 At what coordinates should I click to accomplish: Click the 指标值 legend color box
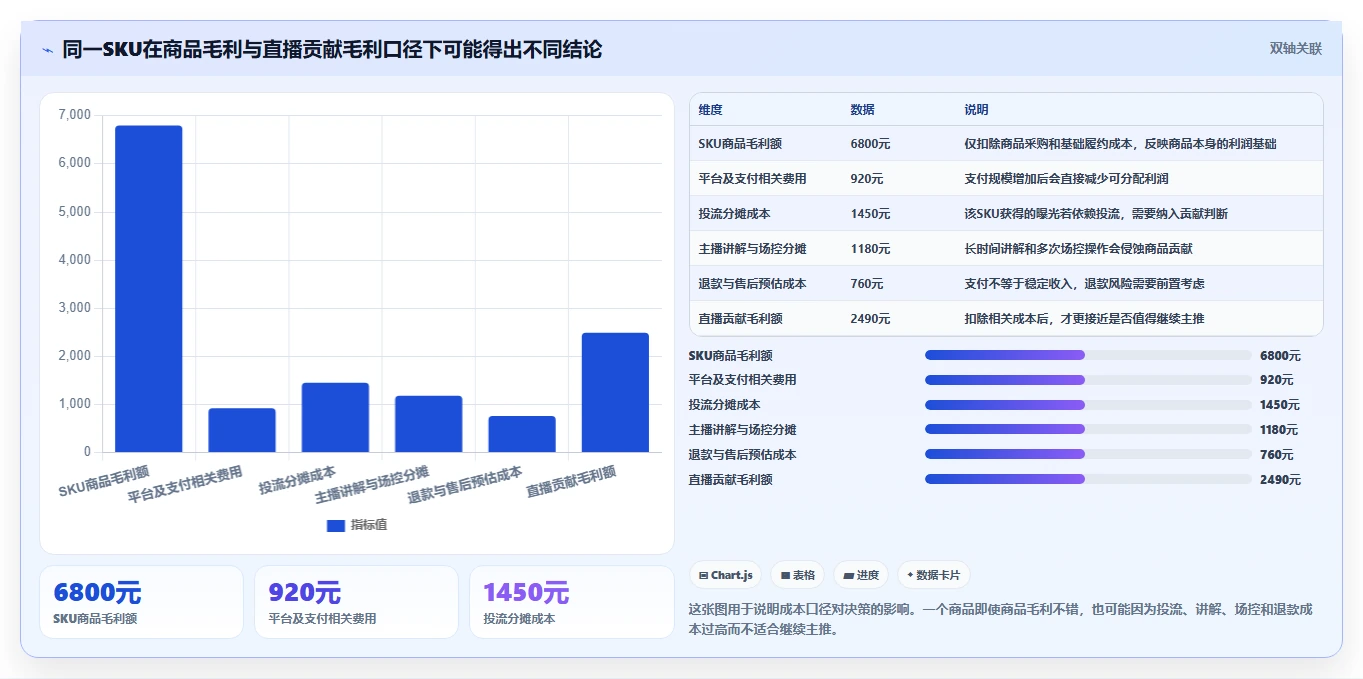pos(336,525)
